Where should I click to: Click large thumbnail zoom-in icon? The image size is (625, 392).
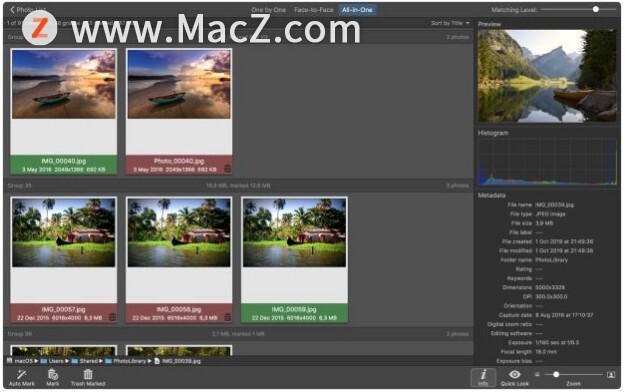point(611,374)
